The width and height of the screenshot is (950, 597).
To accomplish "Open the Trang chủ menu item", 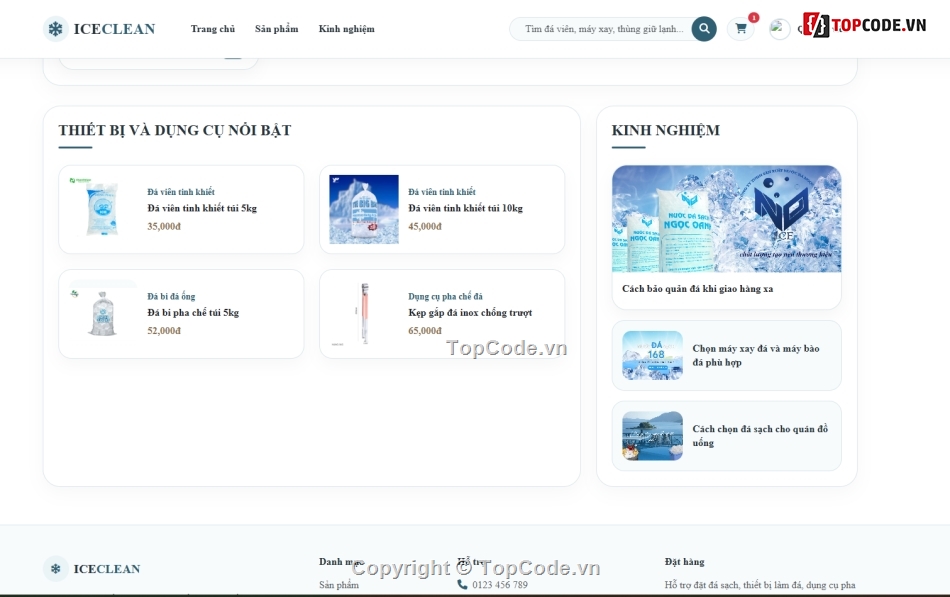I will [x=213, y=28].
